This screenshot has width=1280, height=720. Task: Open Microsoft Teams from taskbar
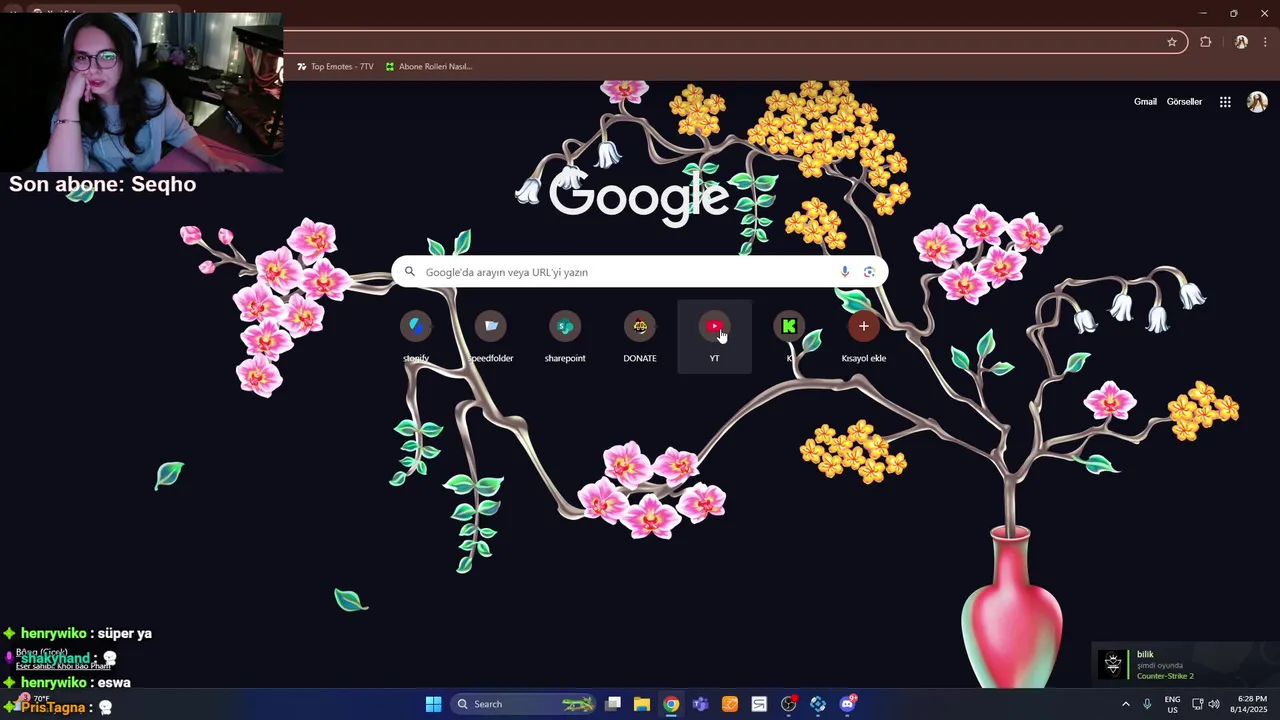pos(700,704)
